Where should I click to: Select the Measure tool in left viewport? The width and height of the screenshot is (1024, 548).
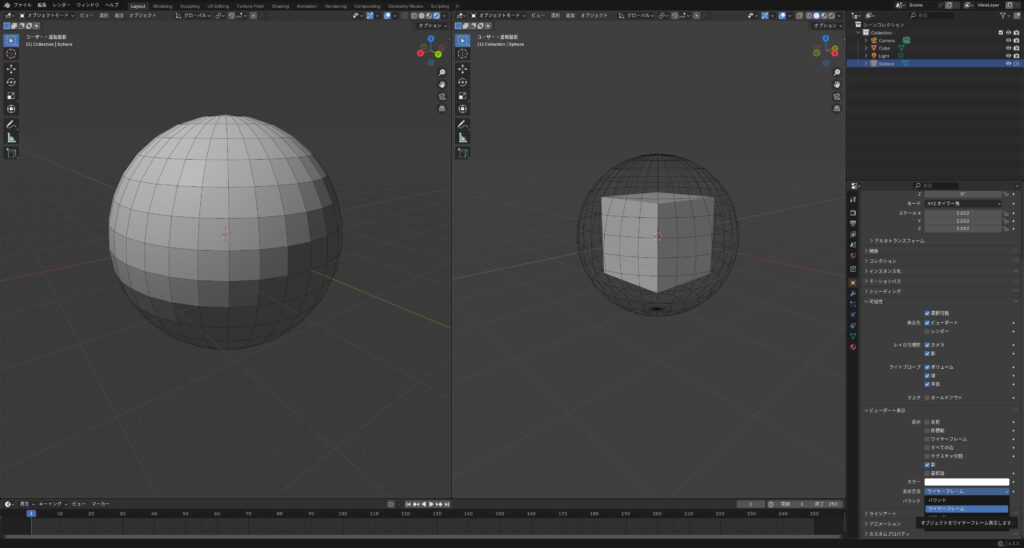tap(11, 138)
